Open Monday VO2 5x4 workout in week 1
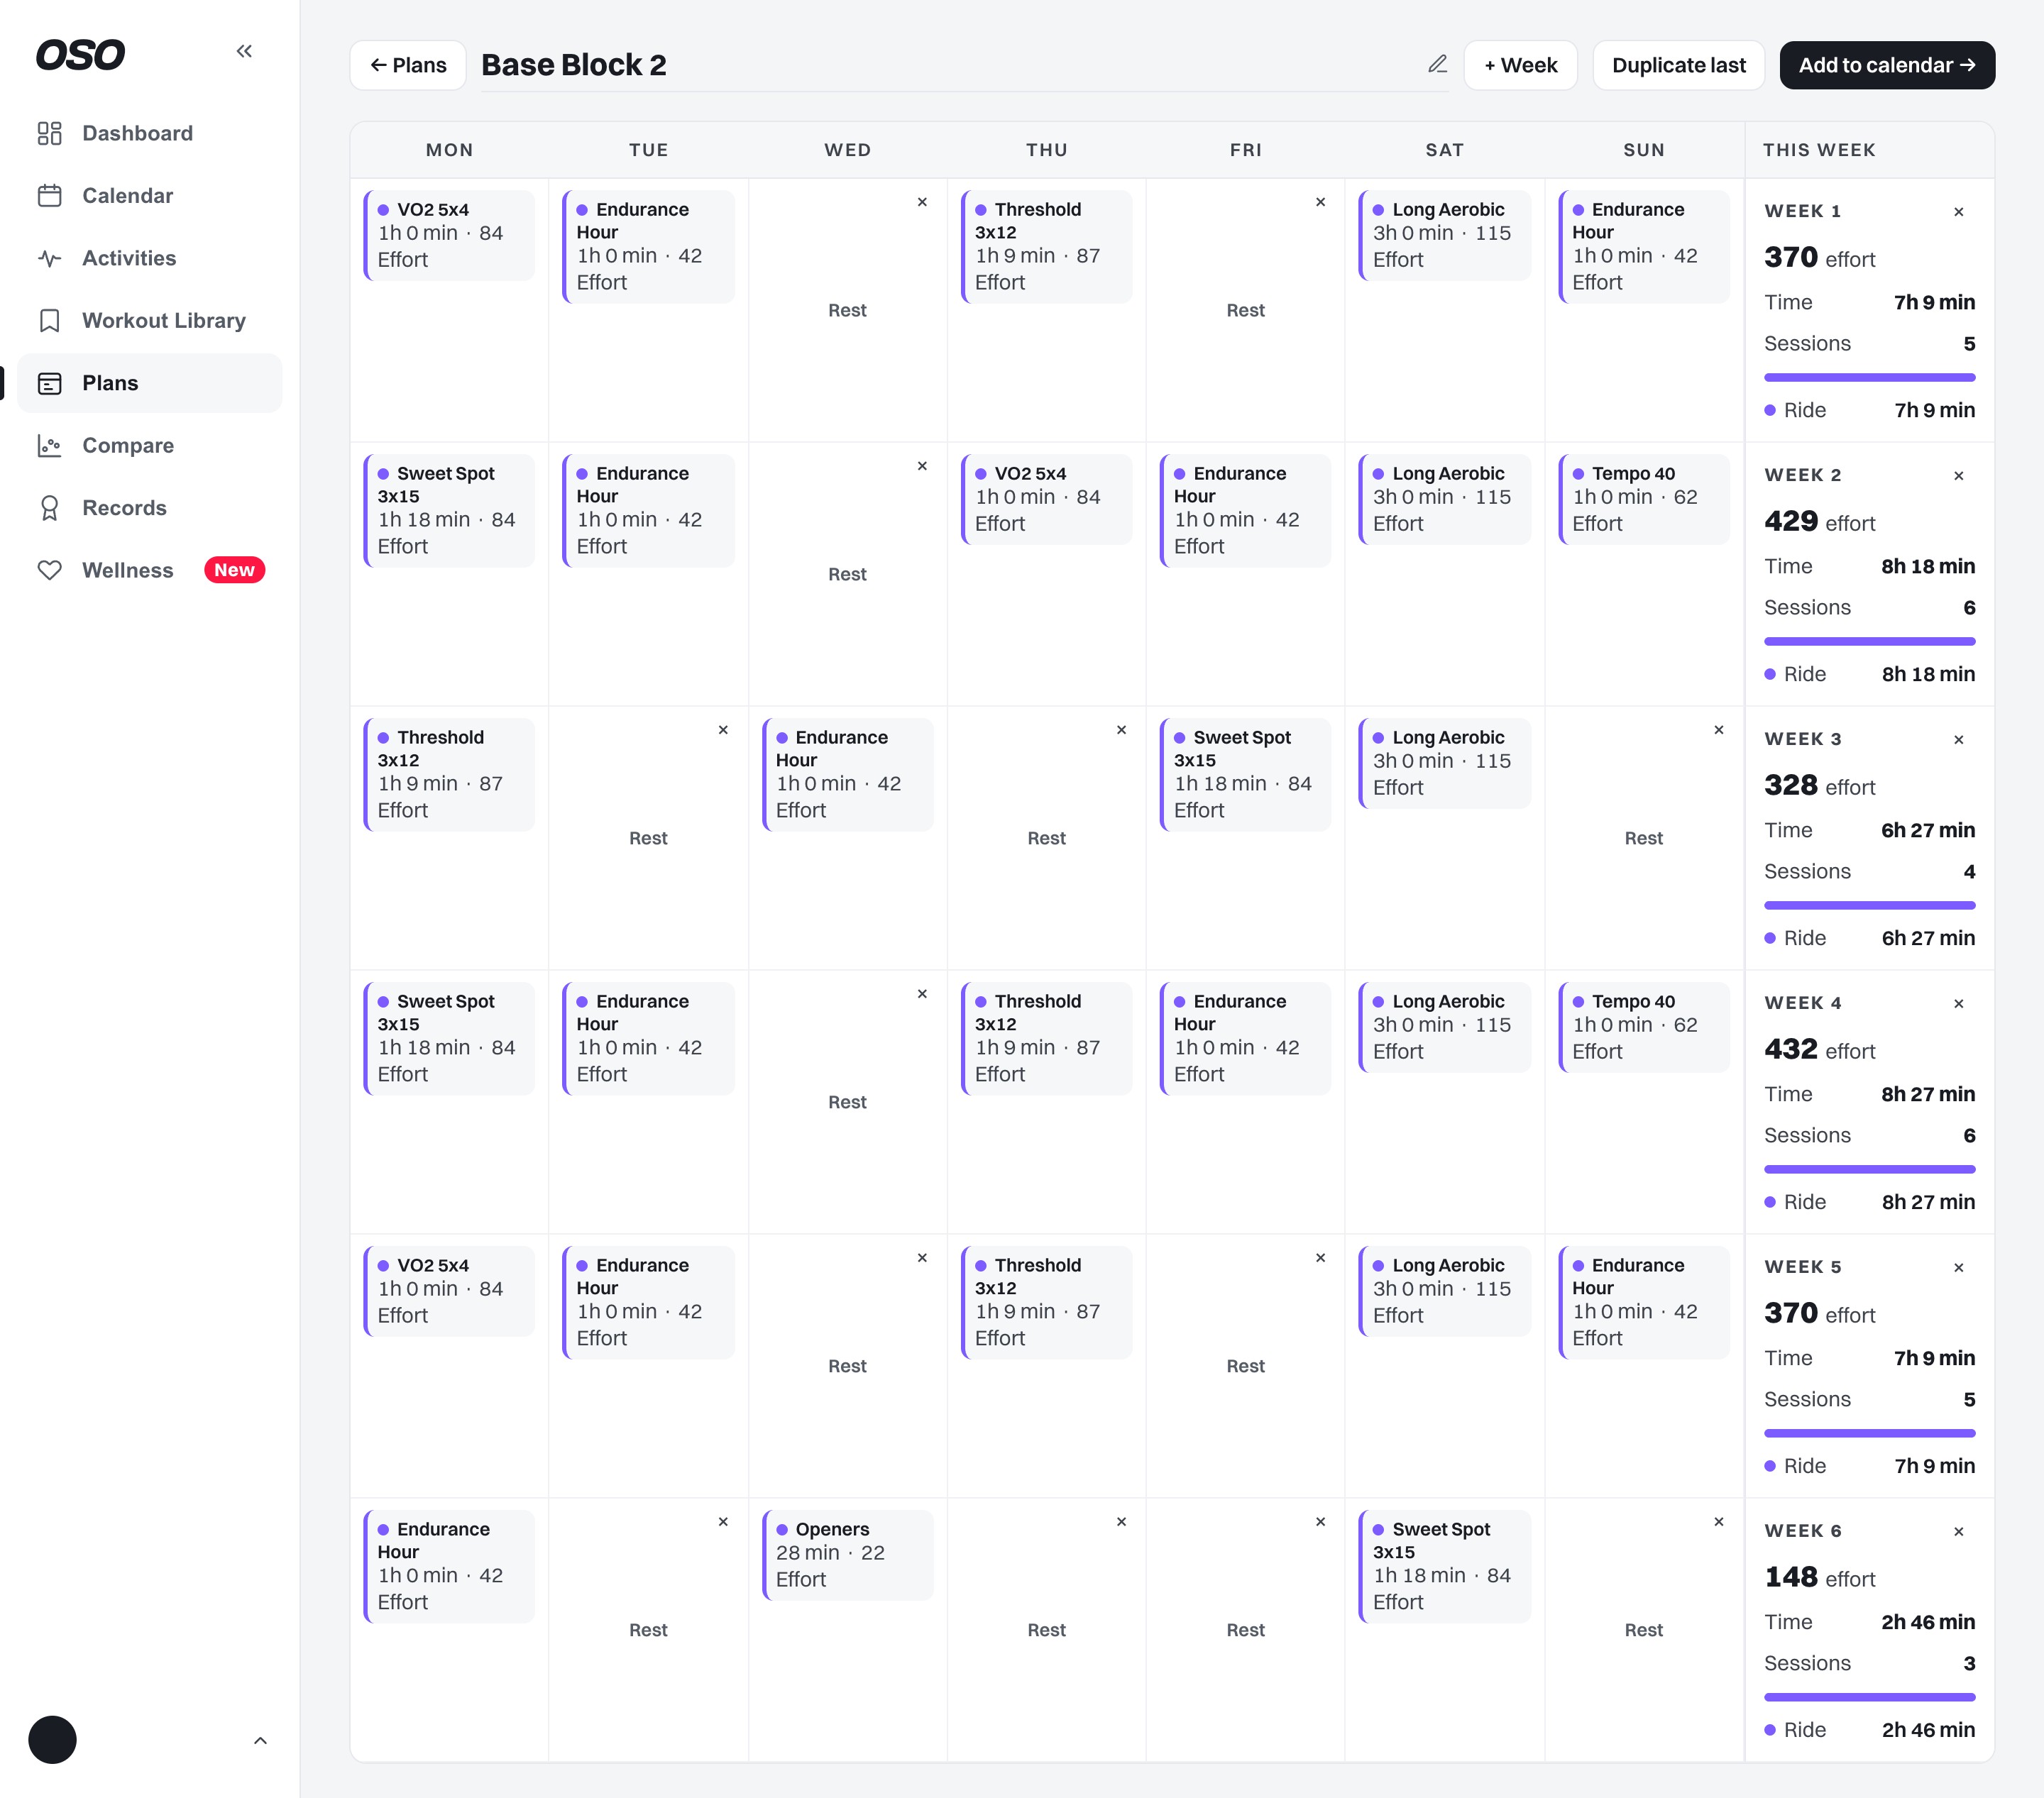 pyautogui.click(x=448, y=235)
